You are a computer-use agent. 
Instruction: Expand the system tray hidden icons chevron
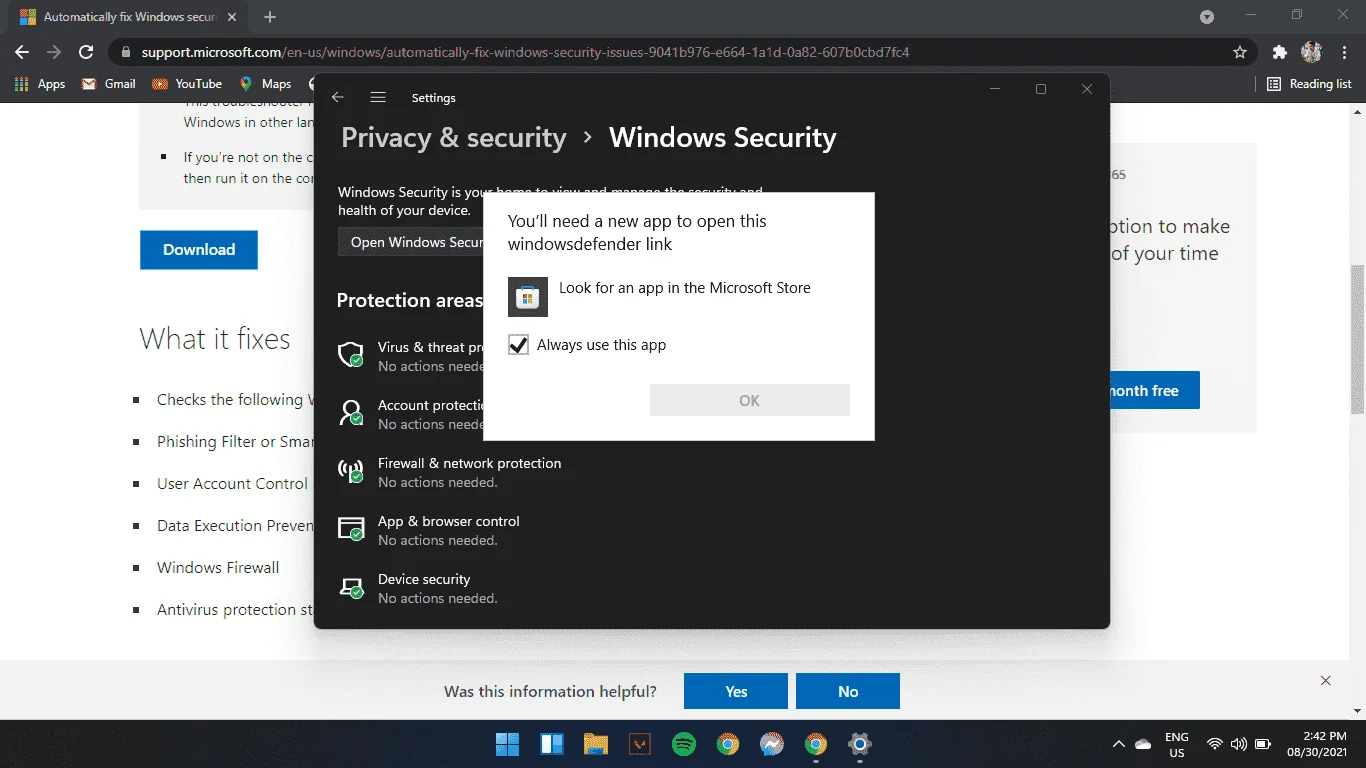pos(1118,744)
